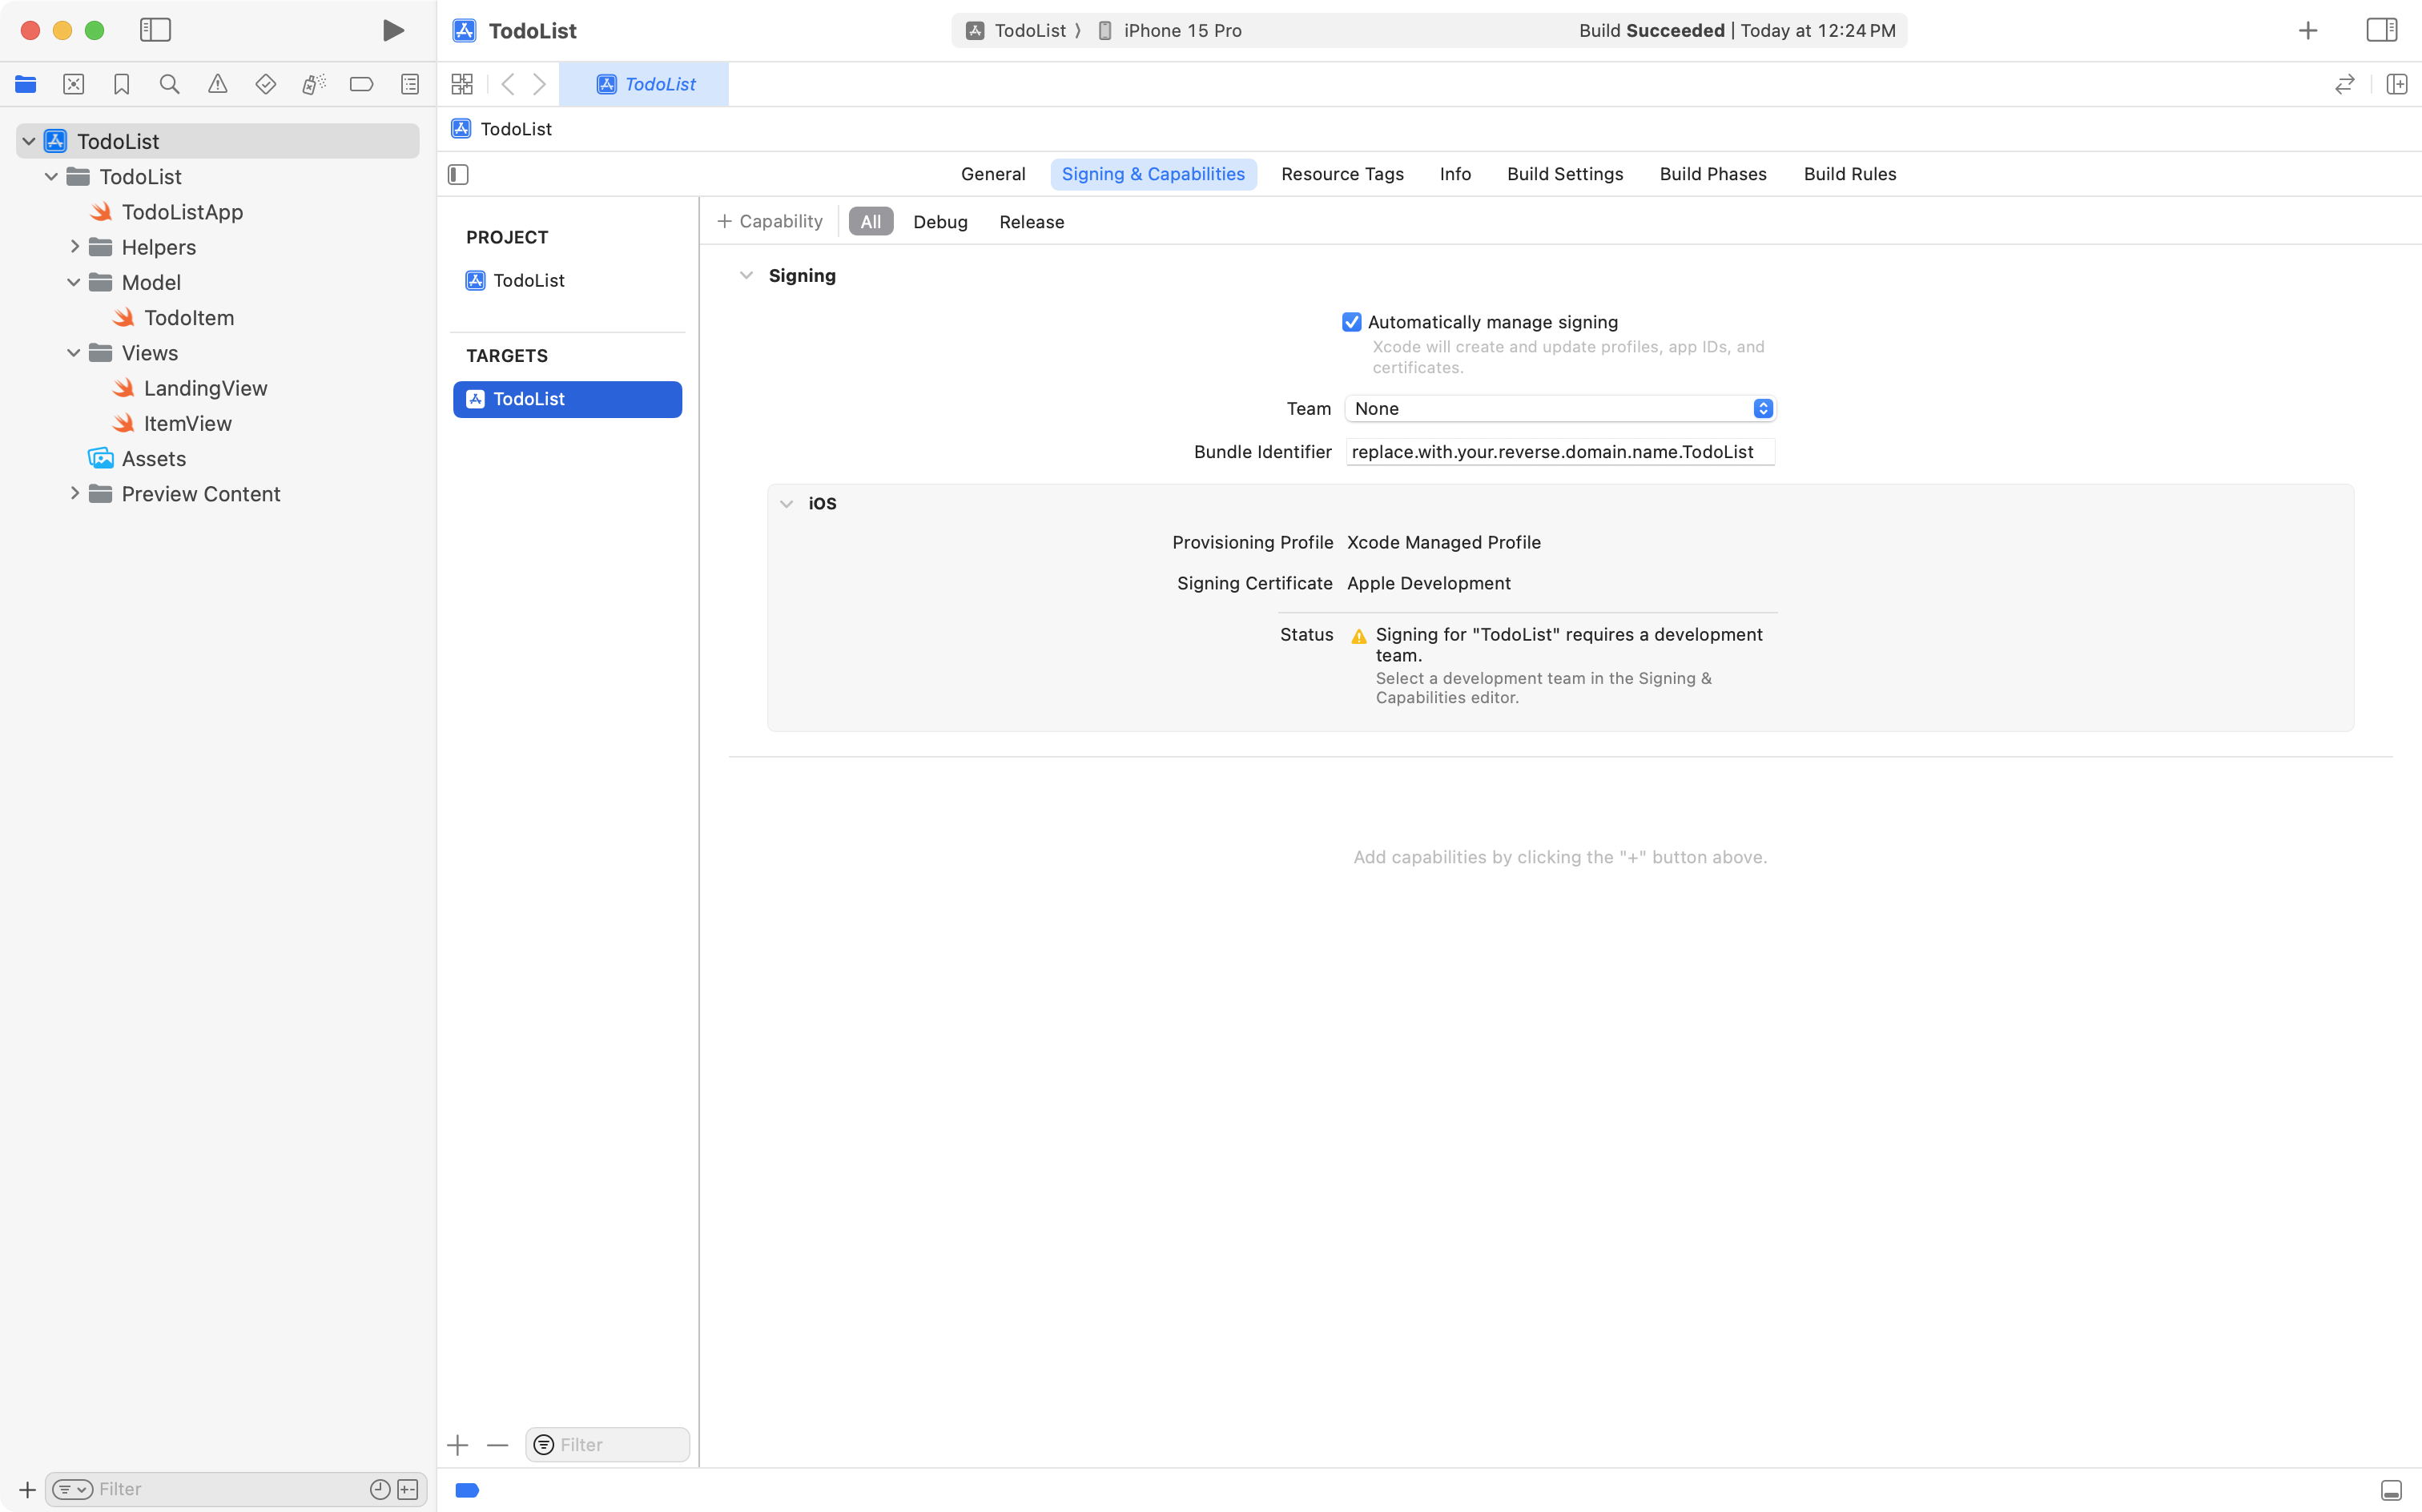Click the + Capability button
Viewport: 2422px width, 1512px height.
(770, 222)
